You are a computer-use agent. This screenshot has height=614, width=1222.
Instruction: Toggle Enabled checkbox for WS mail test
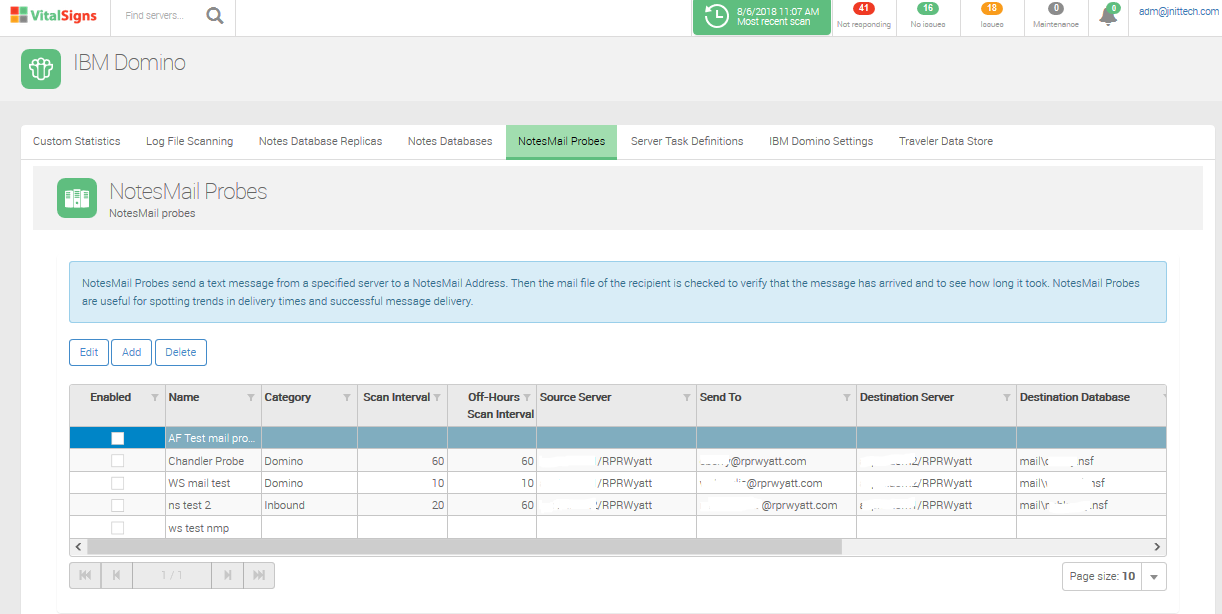coord(118,483)
